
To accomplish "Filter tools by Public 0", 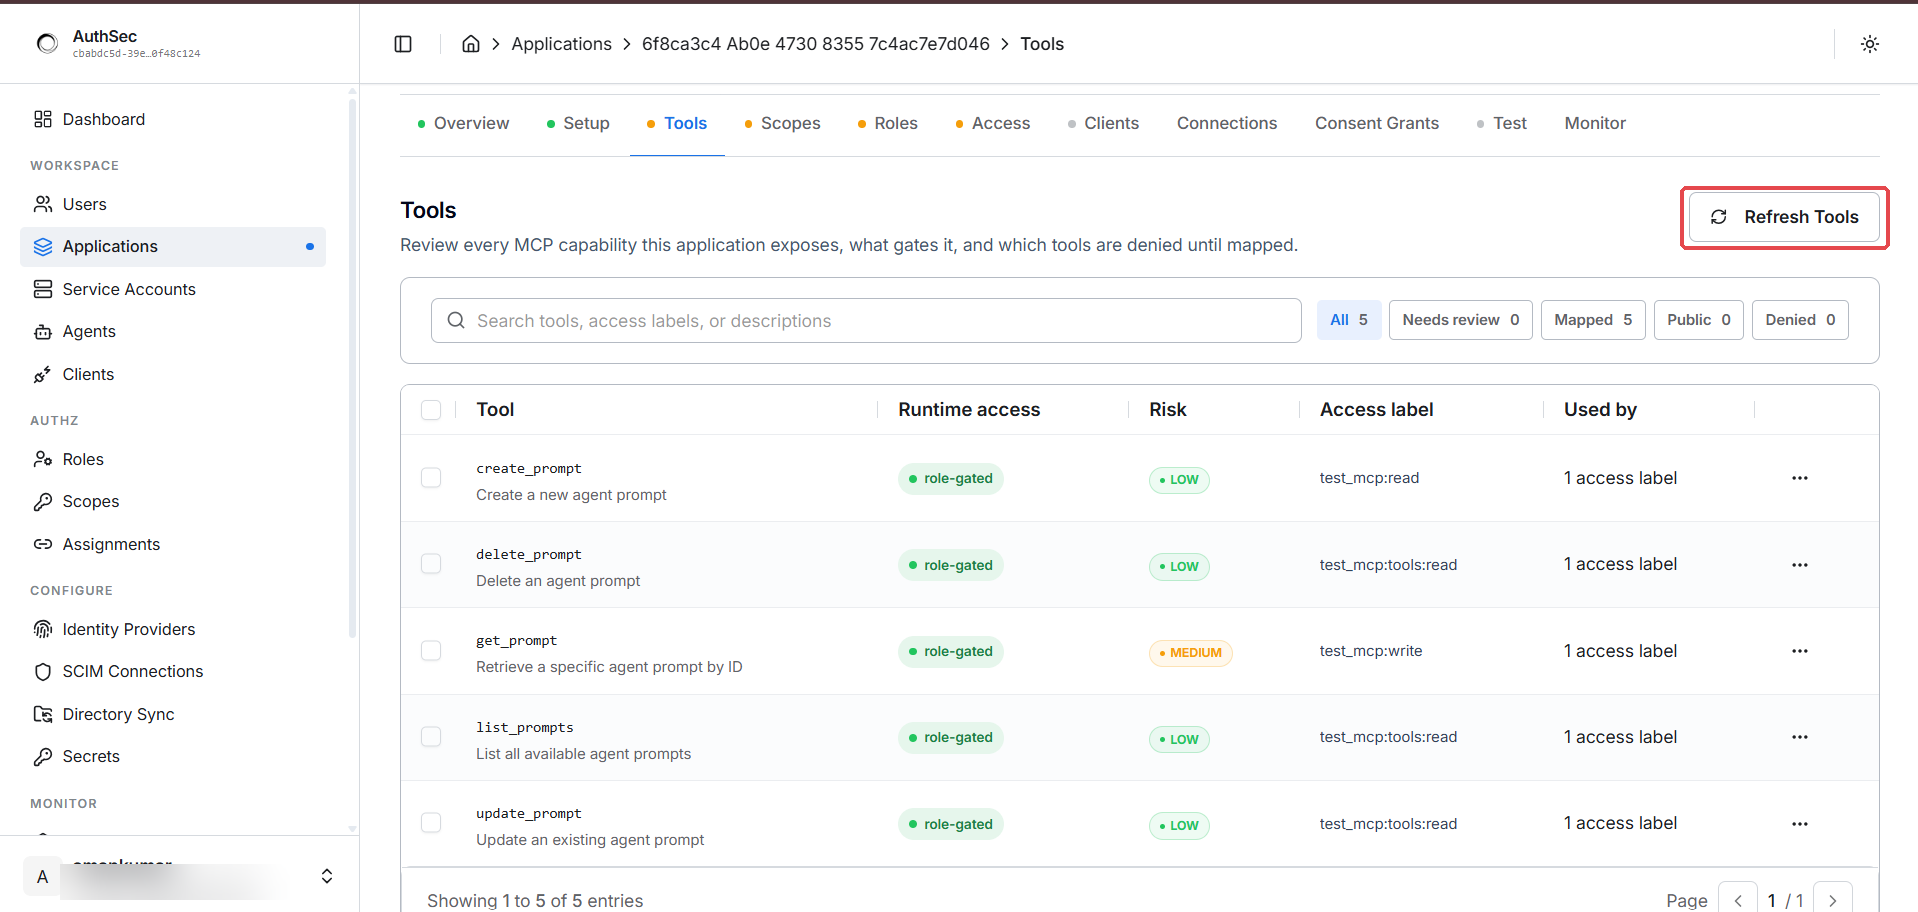I will 1699,320.
